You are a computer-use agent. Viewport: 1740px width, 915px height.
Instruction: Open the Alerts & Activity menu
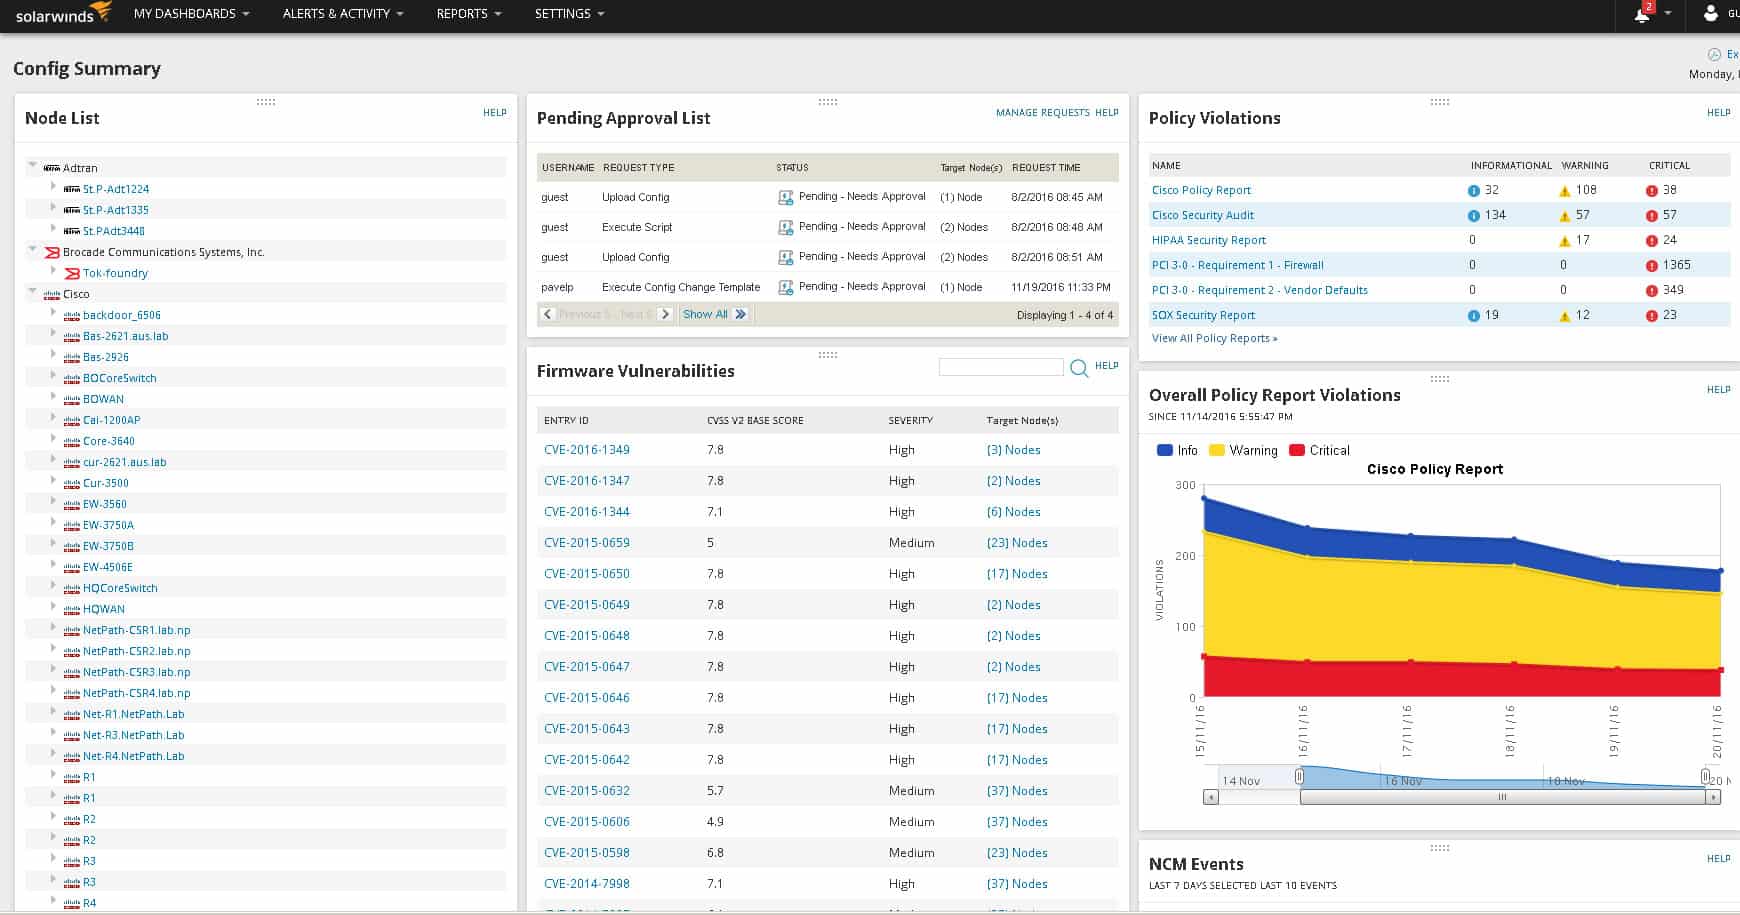(x=343, y=14)
